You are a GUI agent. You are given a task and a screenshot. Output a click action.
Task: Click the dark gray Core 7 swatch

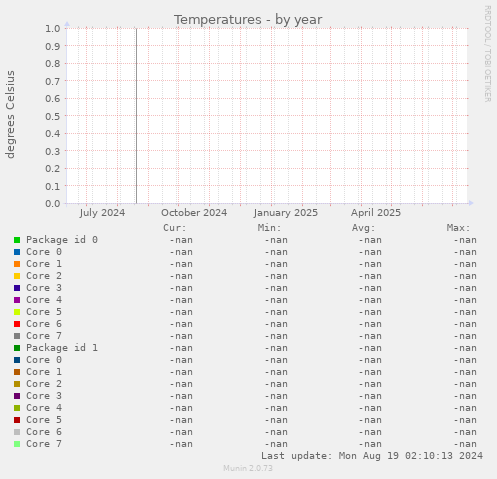click(17, 336)
